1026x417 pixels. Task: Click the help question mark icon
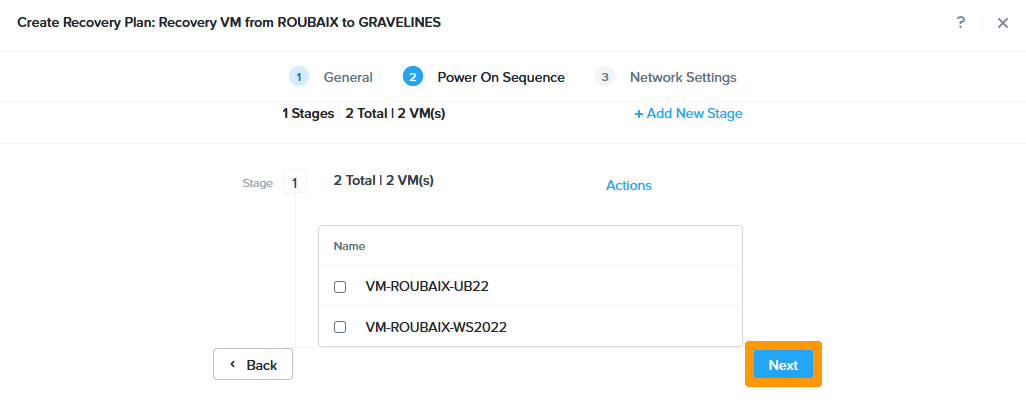pos(961,23)
